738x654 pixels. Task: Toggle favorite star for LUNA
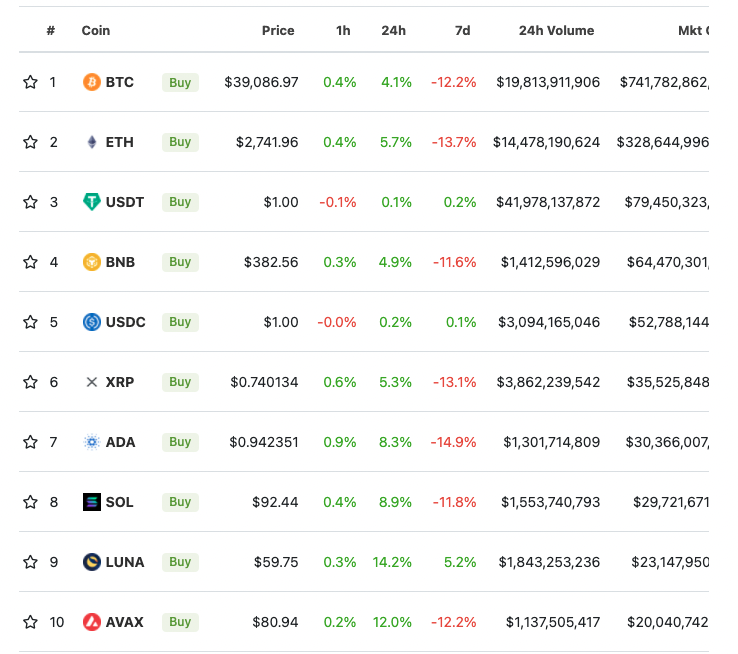30,562
